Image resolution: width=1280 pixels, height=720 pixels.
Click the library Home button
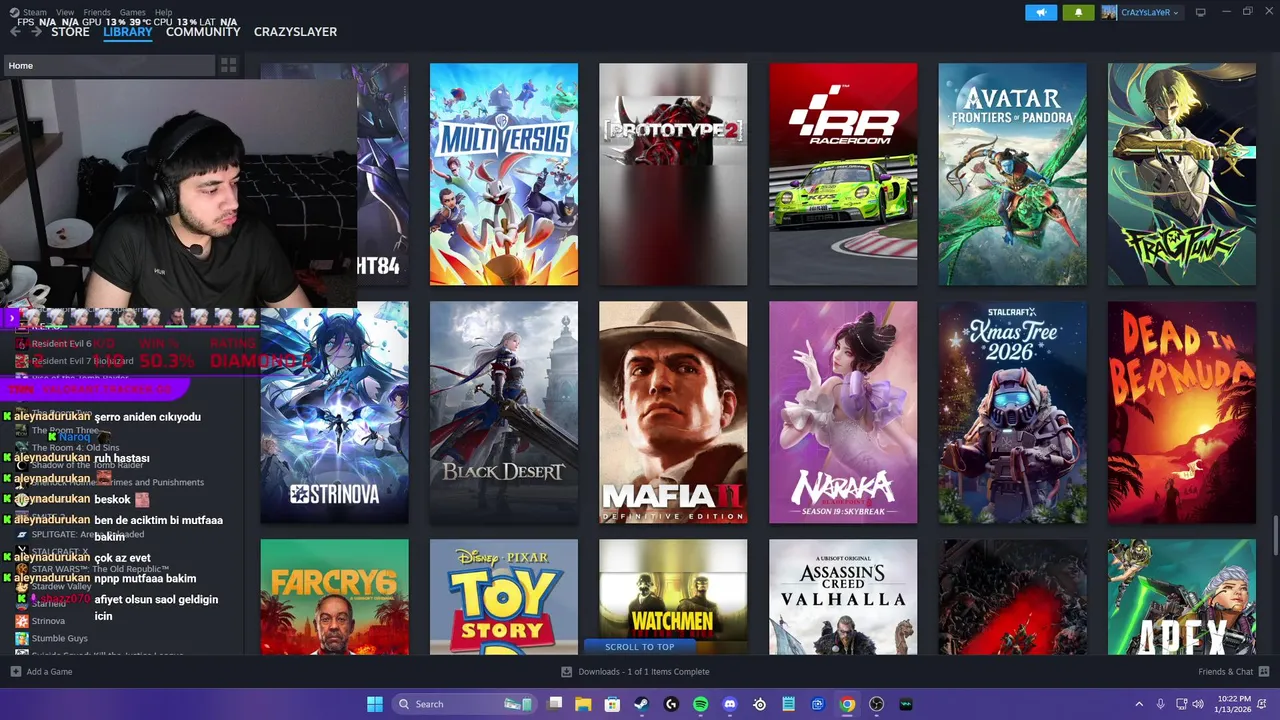(x=108, y=66)
